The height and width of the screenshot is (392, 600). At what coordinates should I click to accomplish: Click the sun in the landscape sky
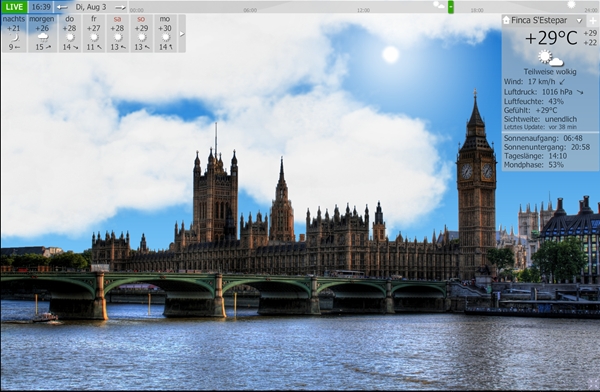391,54
